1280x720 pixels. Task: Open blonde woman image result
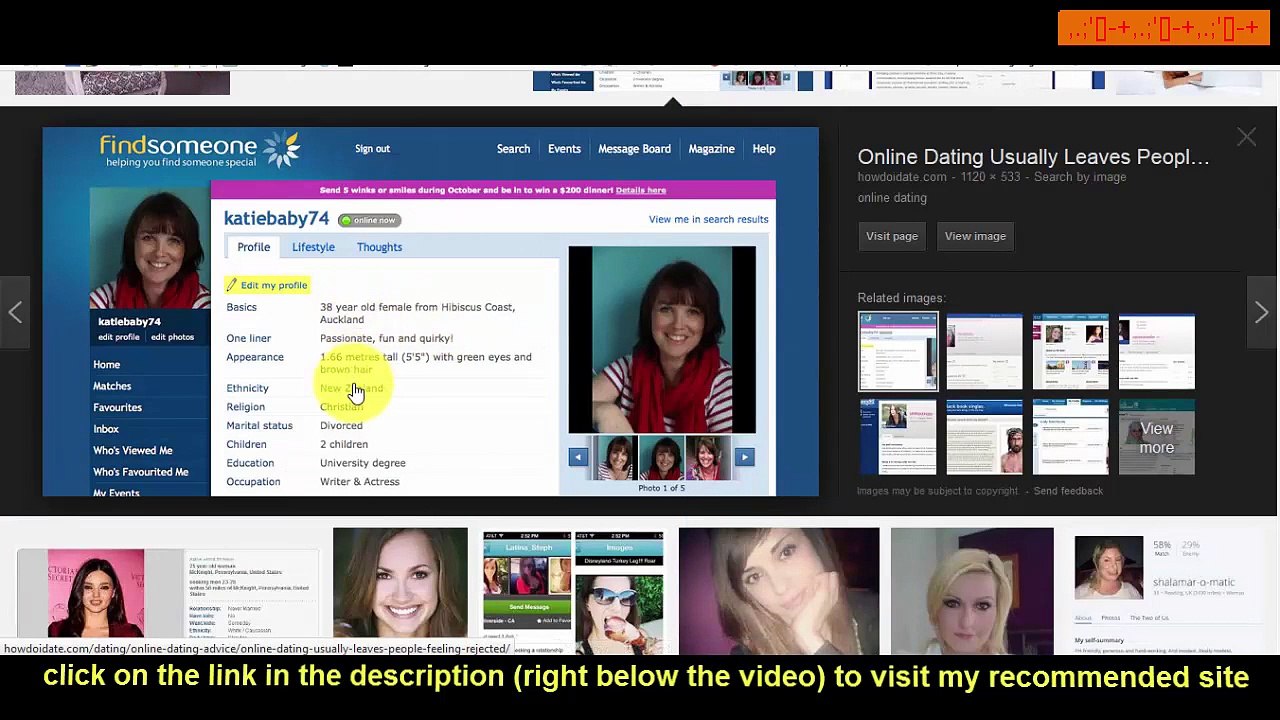click(x=972, y=590)
